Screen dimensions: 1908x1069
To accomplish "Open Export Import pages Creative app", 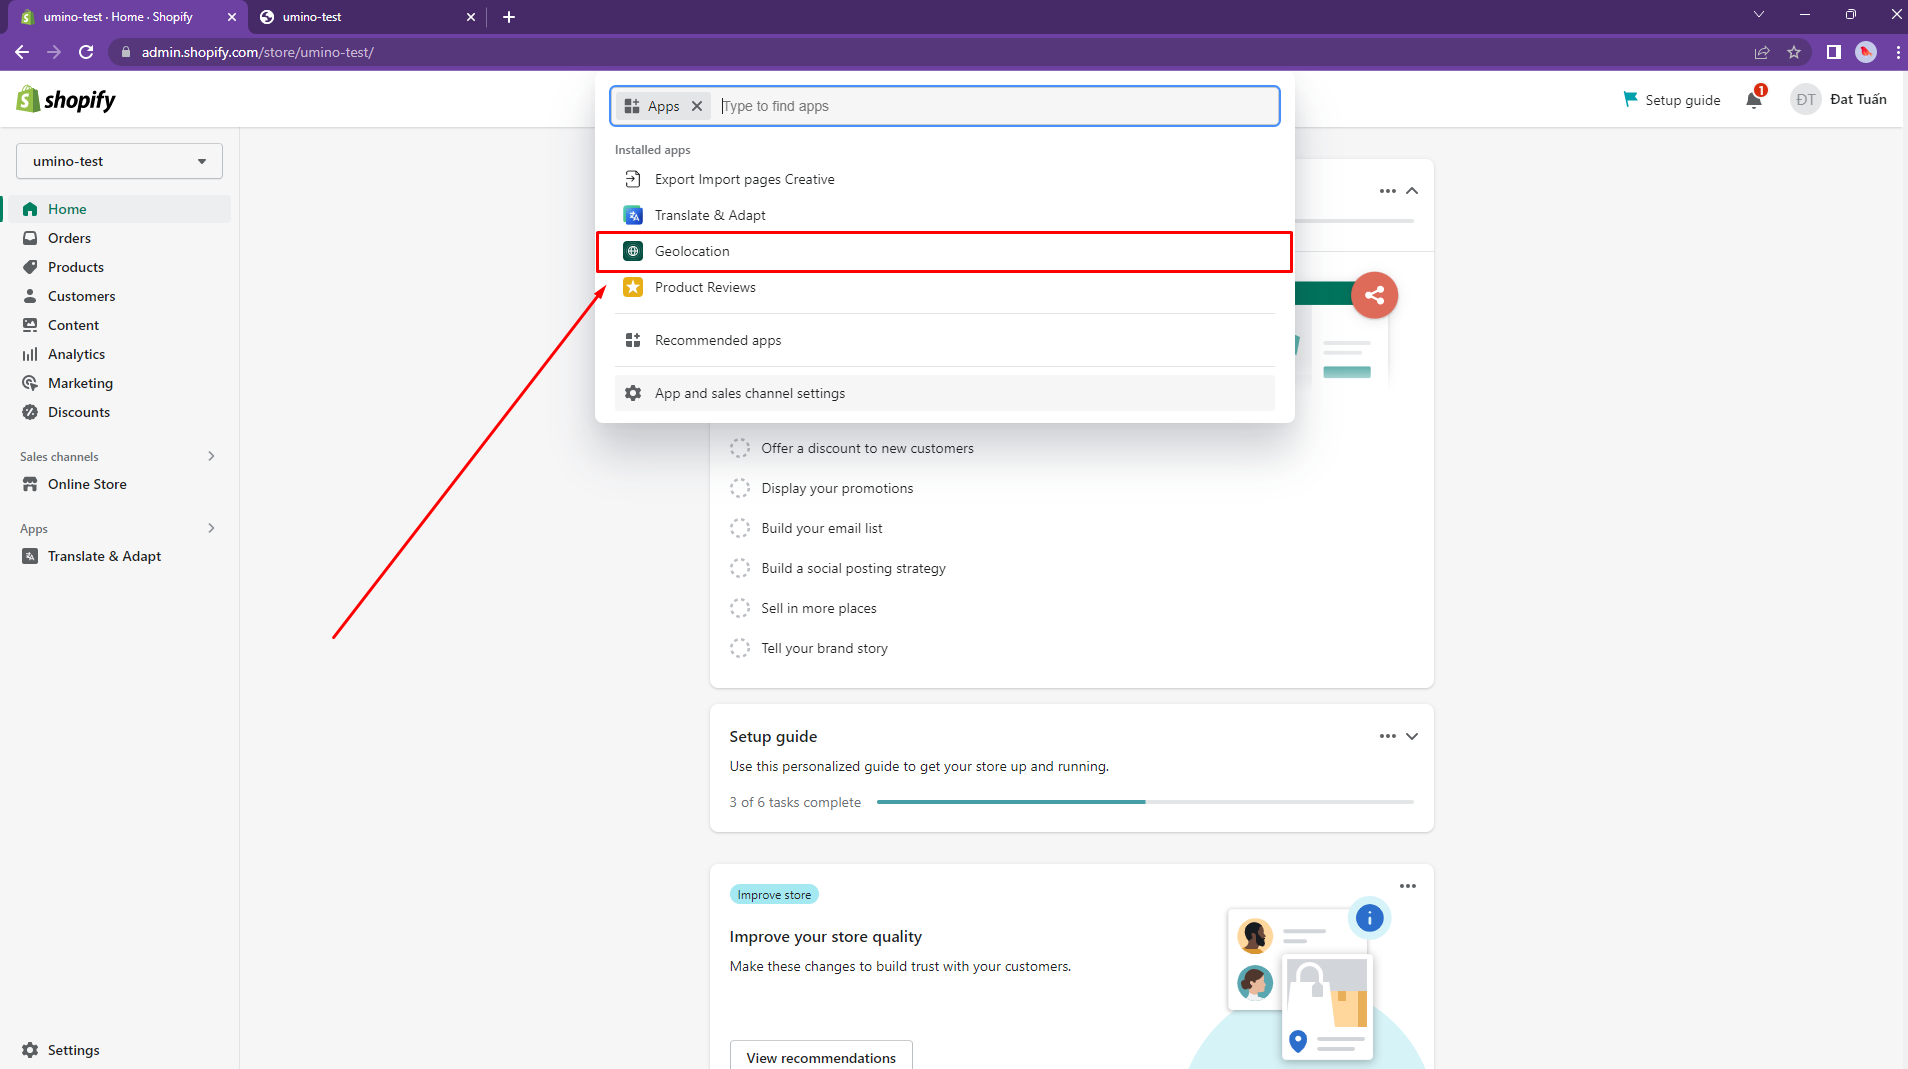I will click(x=944, y=179).
